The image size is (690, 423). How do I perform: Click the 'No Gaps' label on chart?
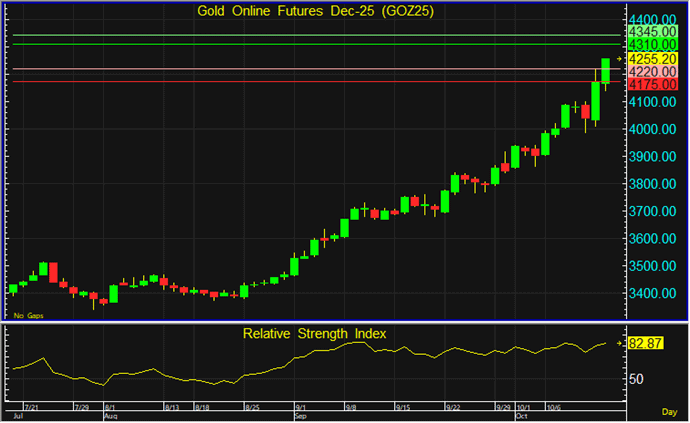click(27, 314)
